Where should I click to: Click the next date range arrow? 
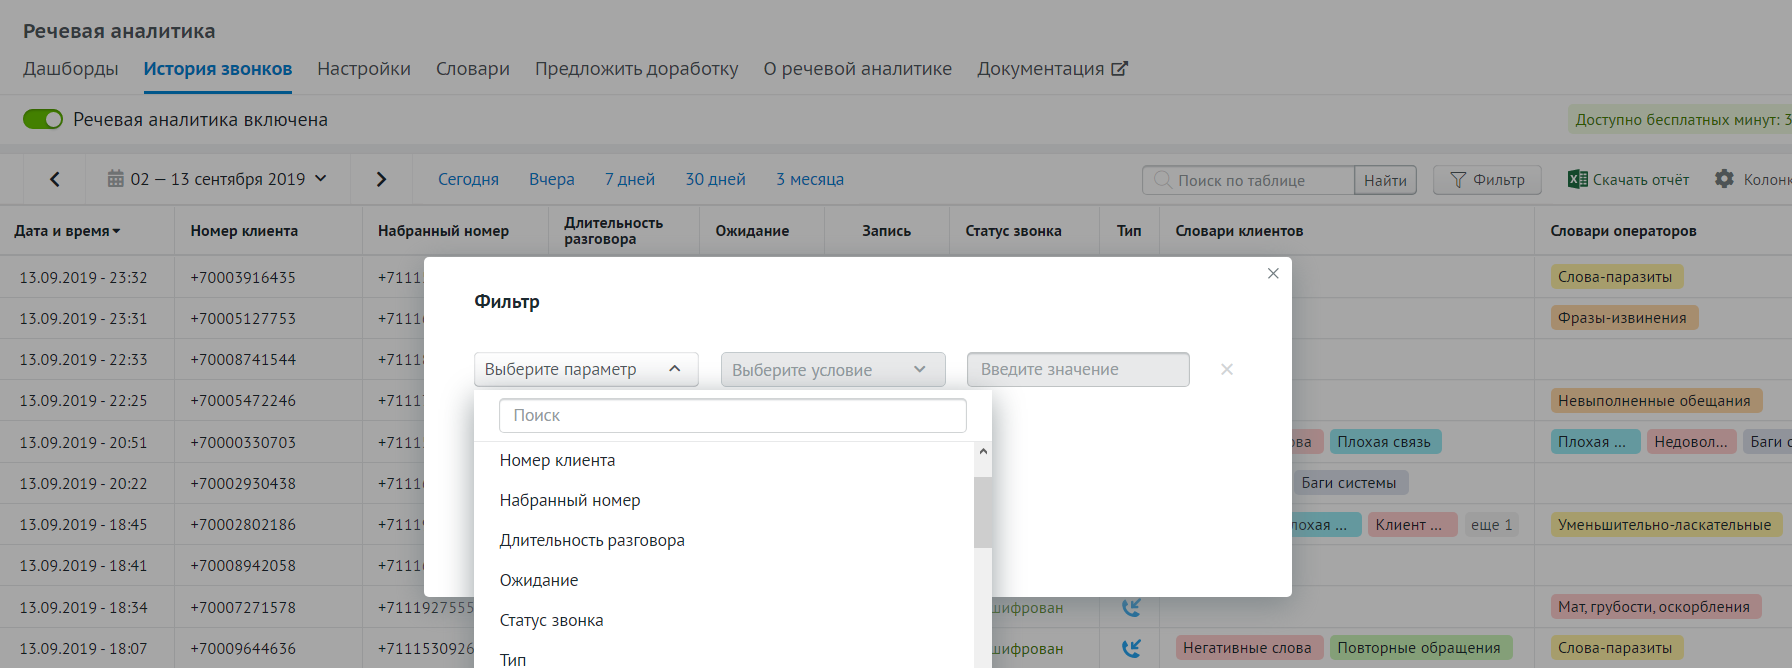pyautogui.click(x=381, y=179)
